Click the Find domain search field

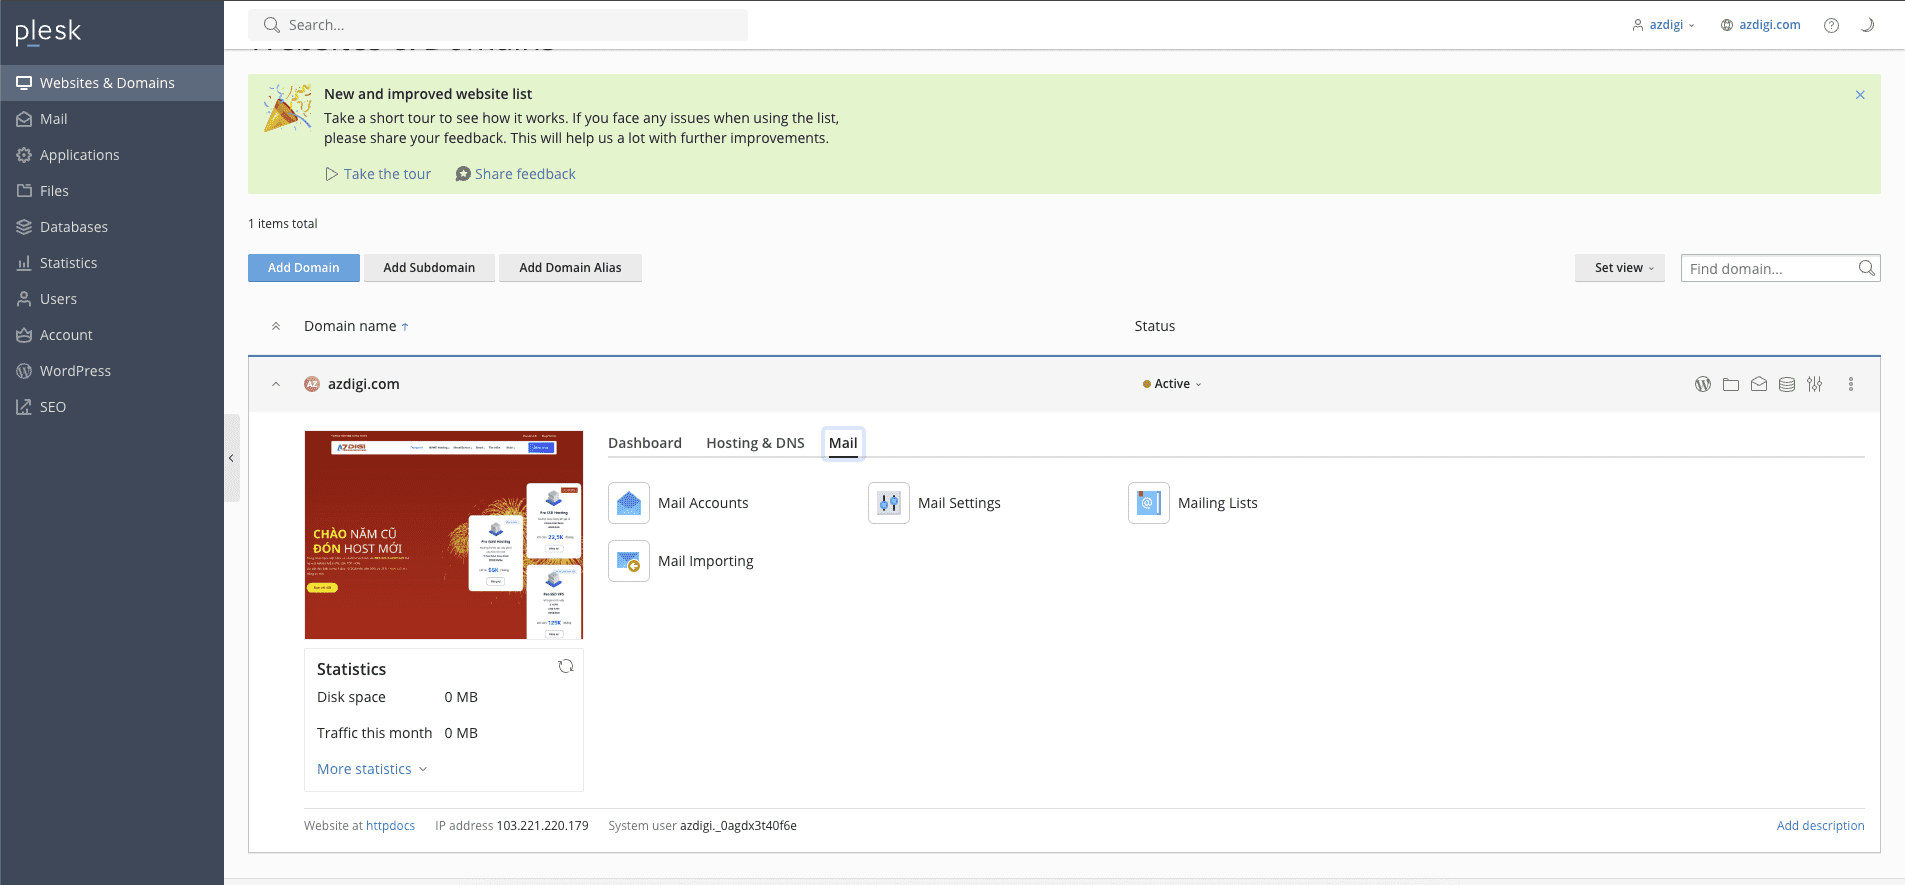pos(1767,268)
